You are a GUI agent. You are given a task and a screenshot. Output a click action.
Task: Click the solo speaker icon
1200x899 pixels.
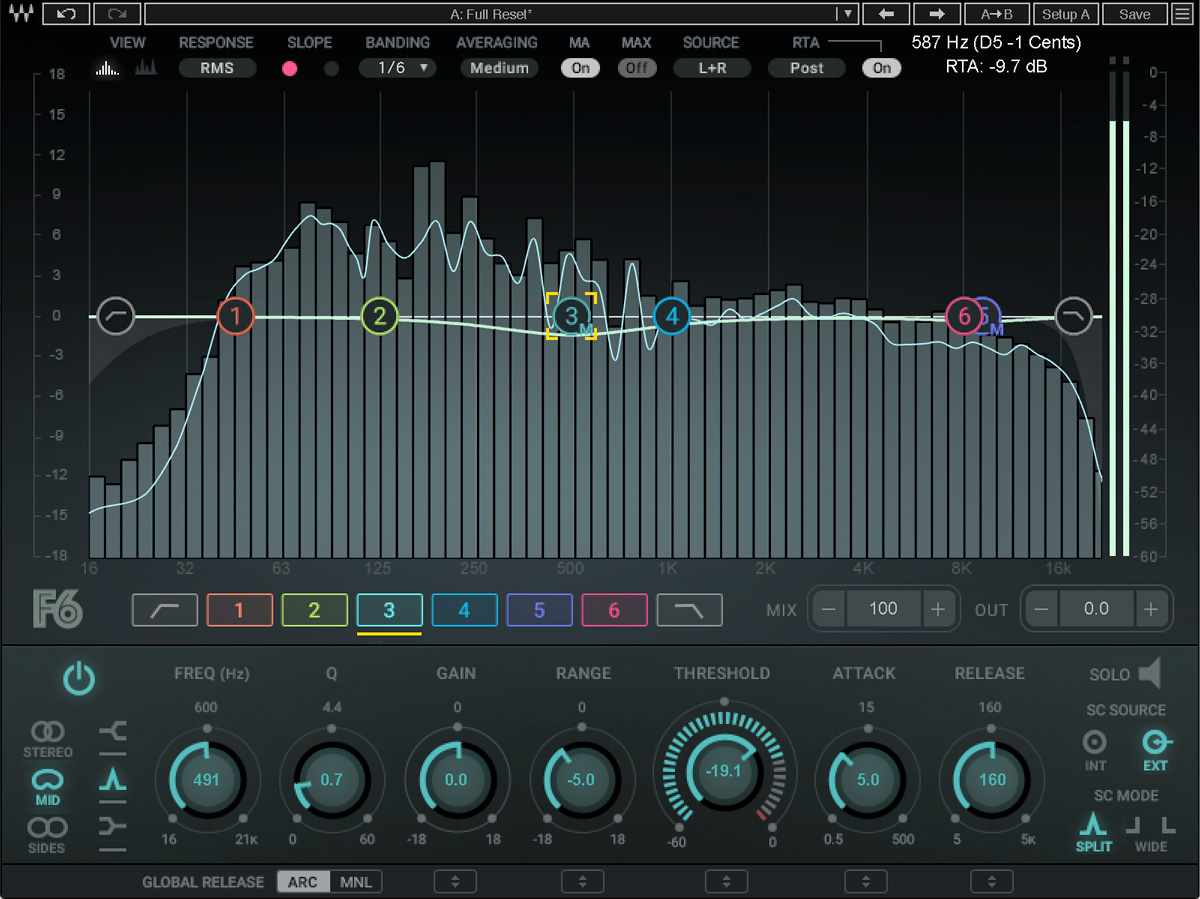(1150, 674)
